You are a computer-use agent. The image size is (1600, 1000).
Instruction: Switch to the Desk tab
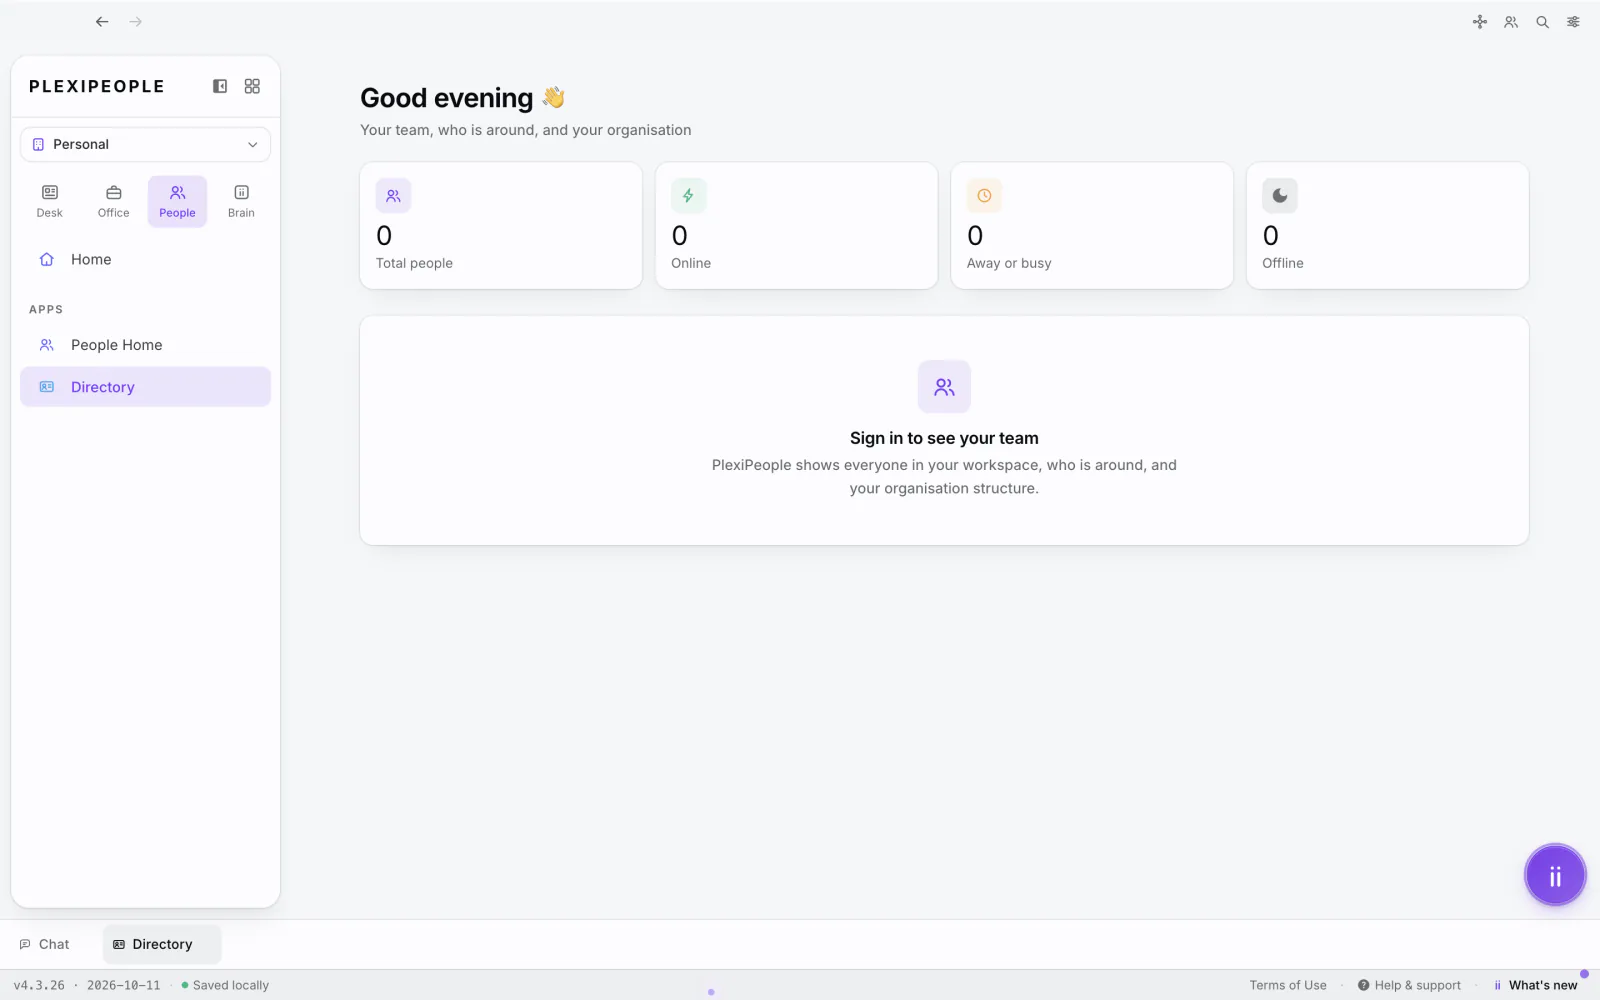click(x=50, y=201)
